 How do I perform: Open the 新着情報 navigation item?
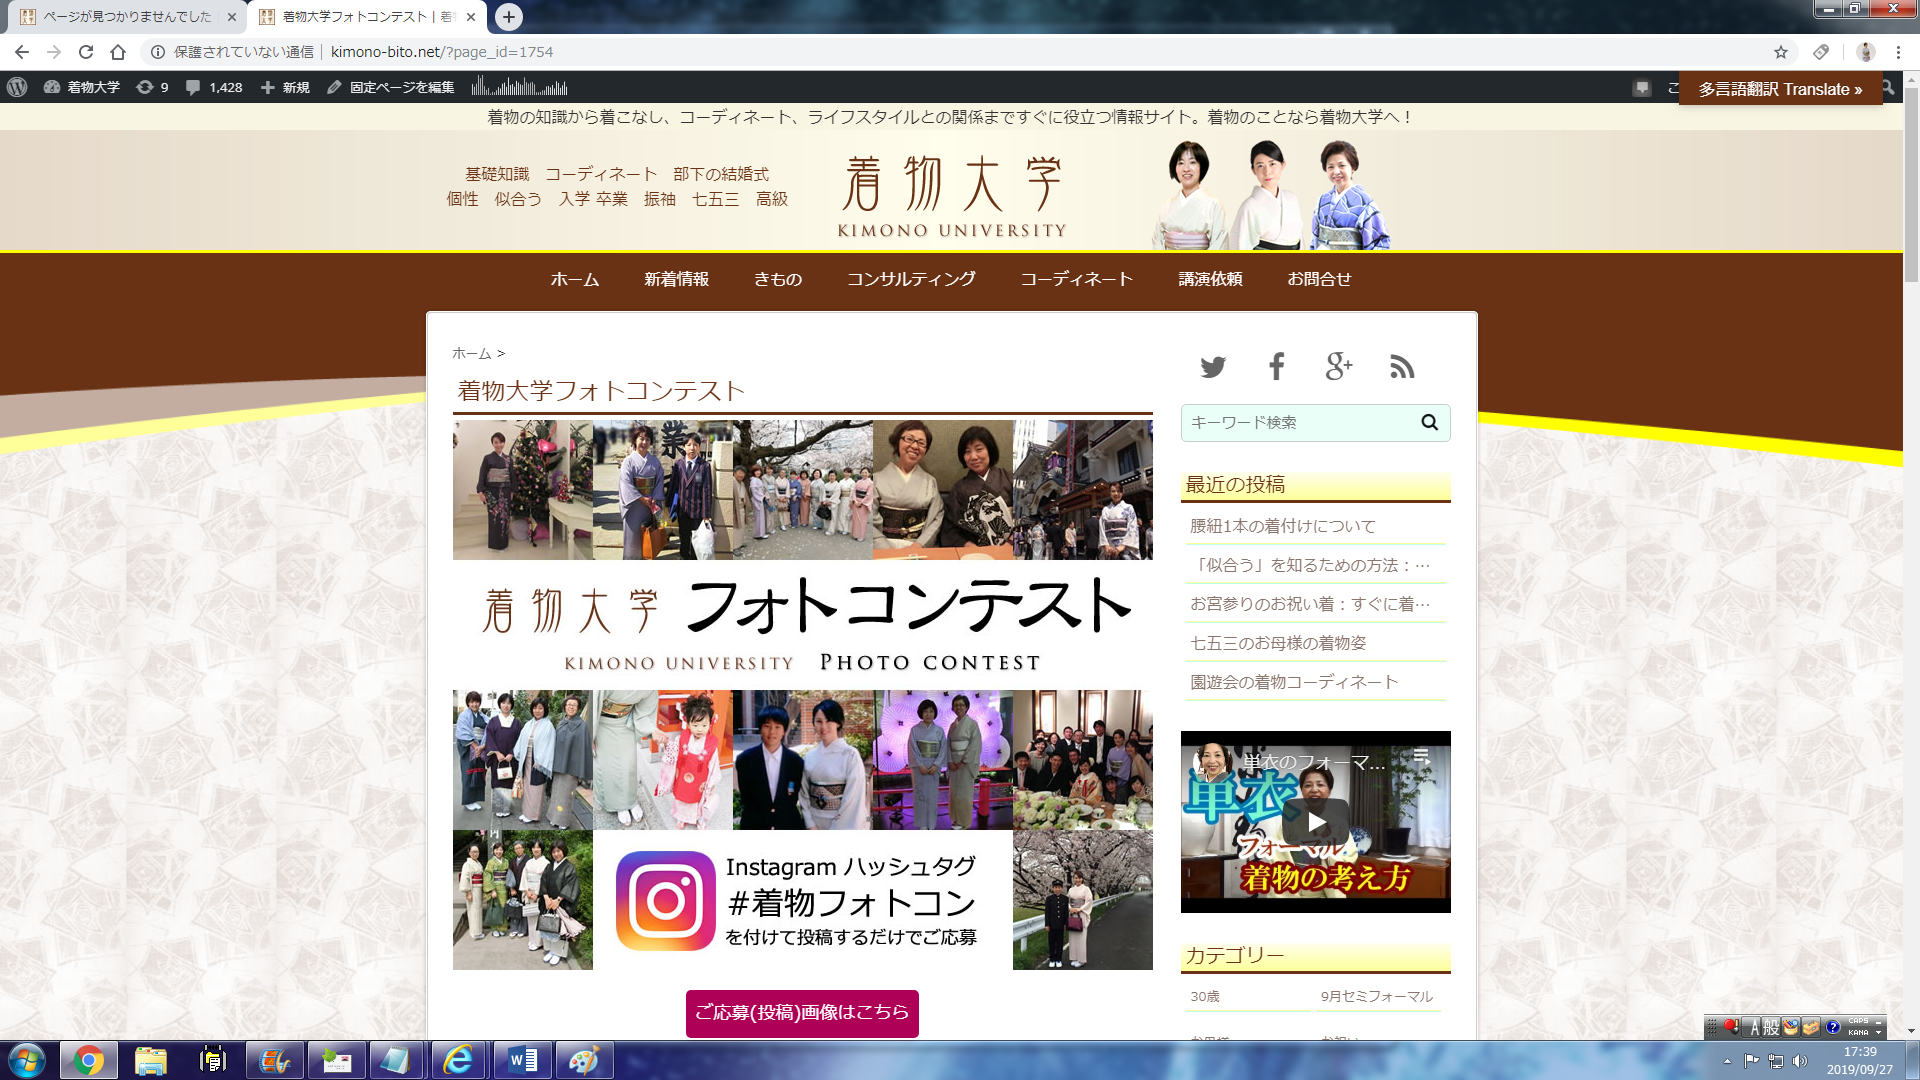[676, 279]
